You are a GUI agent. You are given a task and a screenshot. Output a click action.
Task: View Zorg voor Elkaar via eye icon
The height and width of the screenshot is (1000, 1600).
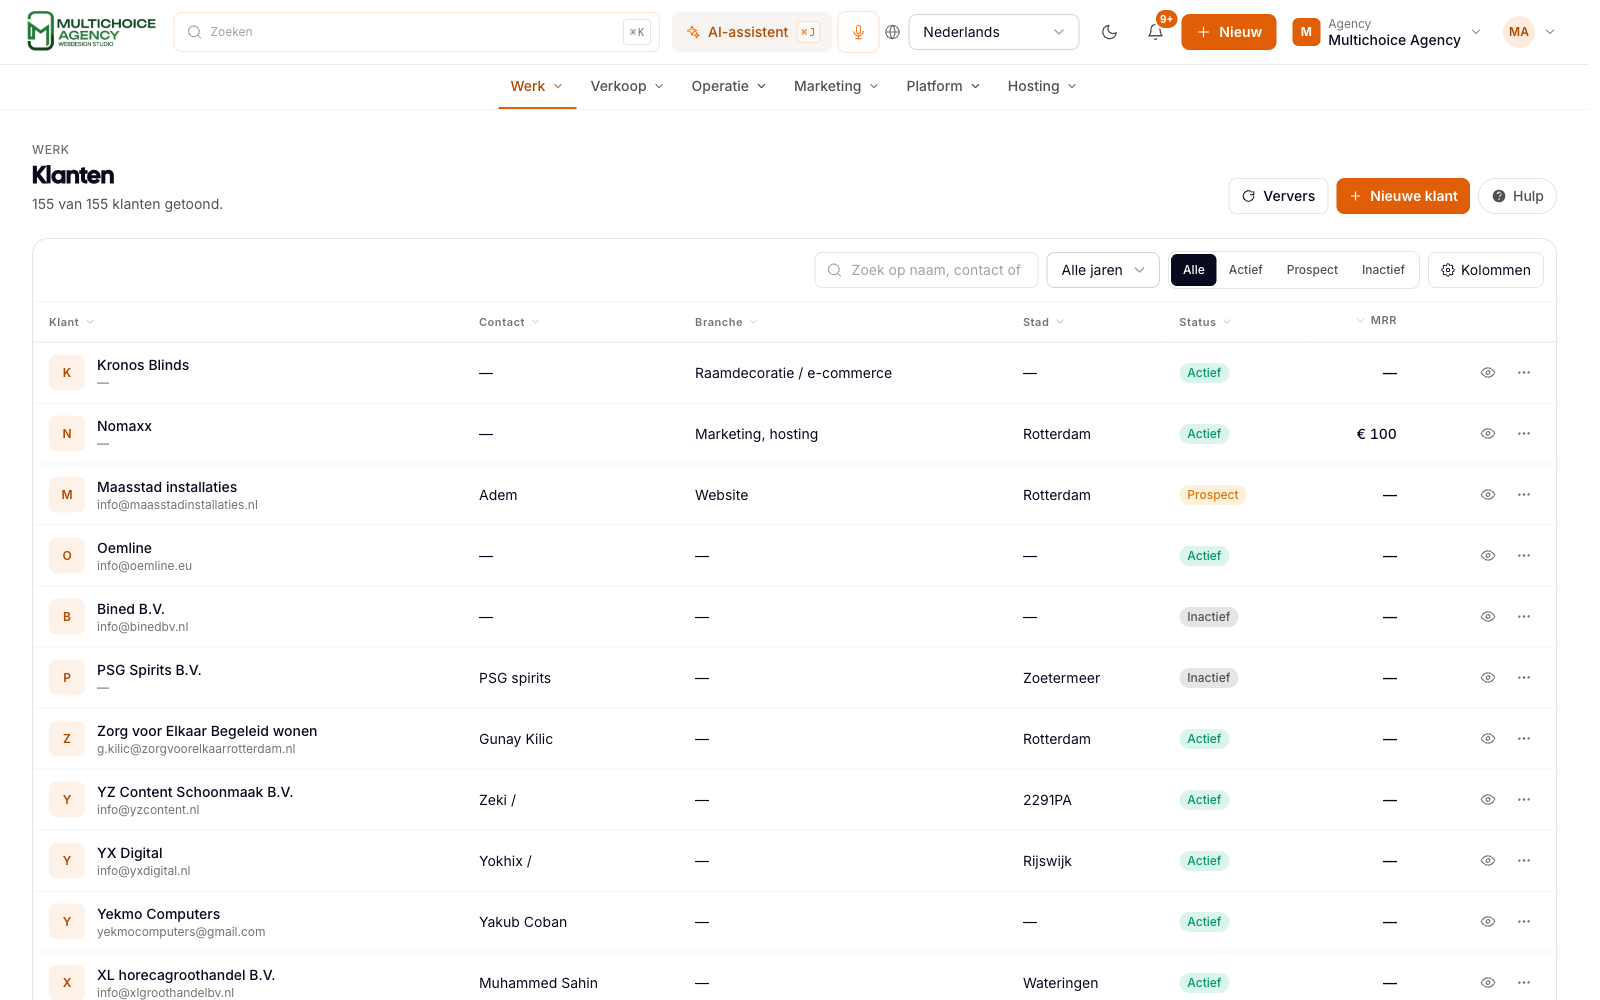pyautogui.click(x=1488, y=739)
